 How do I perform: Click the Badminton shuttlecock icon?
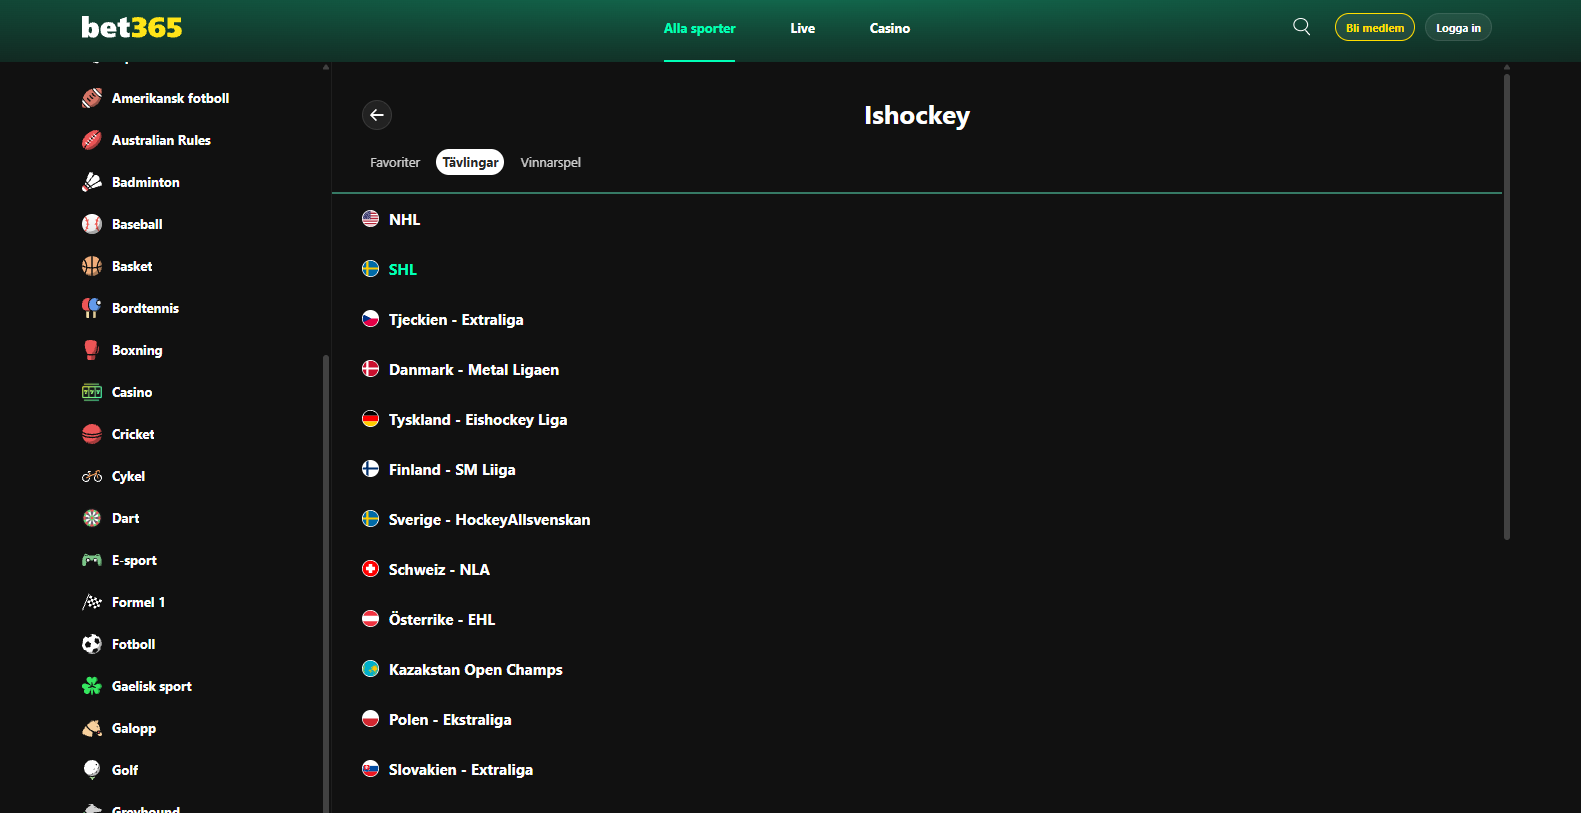pyautogui.click(x=92, y=182)
